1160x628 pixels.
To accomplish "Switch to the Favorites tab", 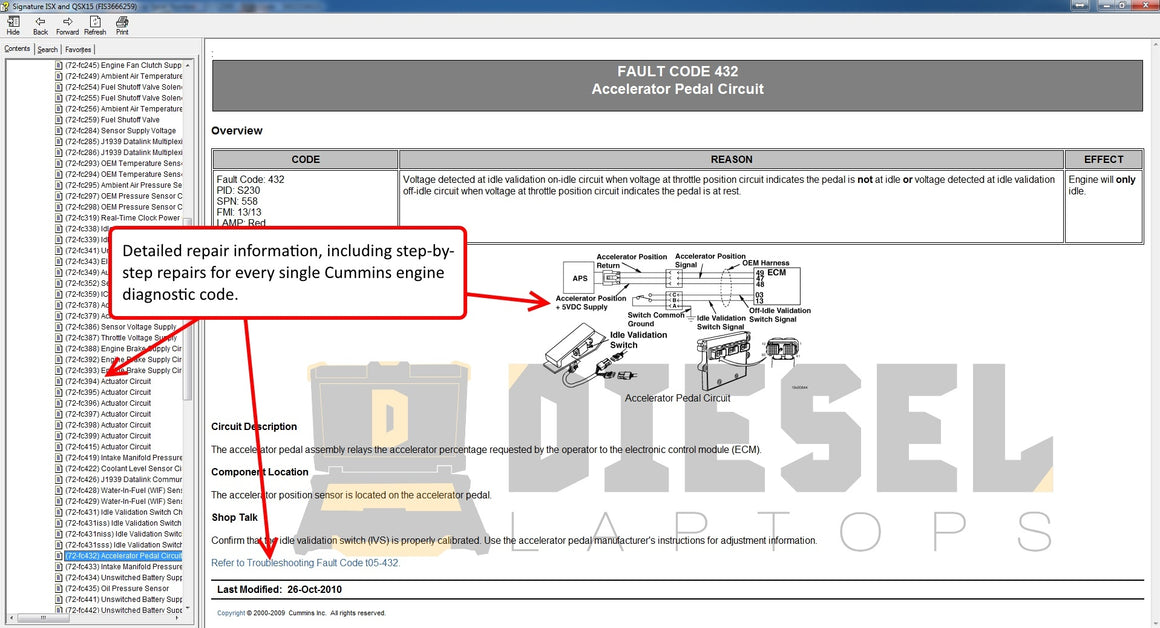I will [78, 48].
